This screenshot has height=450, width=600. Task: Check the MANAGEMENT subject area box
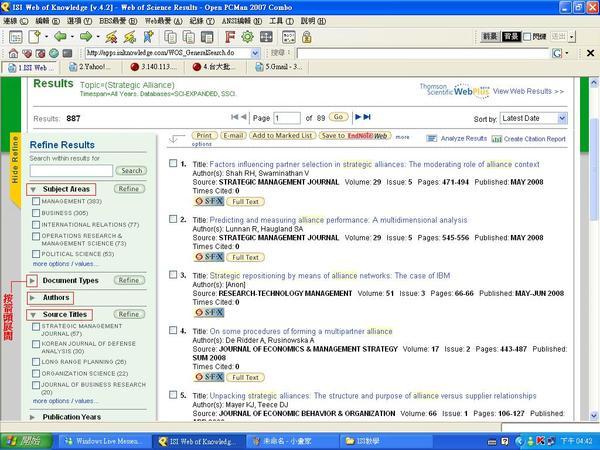pos(36,201)
